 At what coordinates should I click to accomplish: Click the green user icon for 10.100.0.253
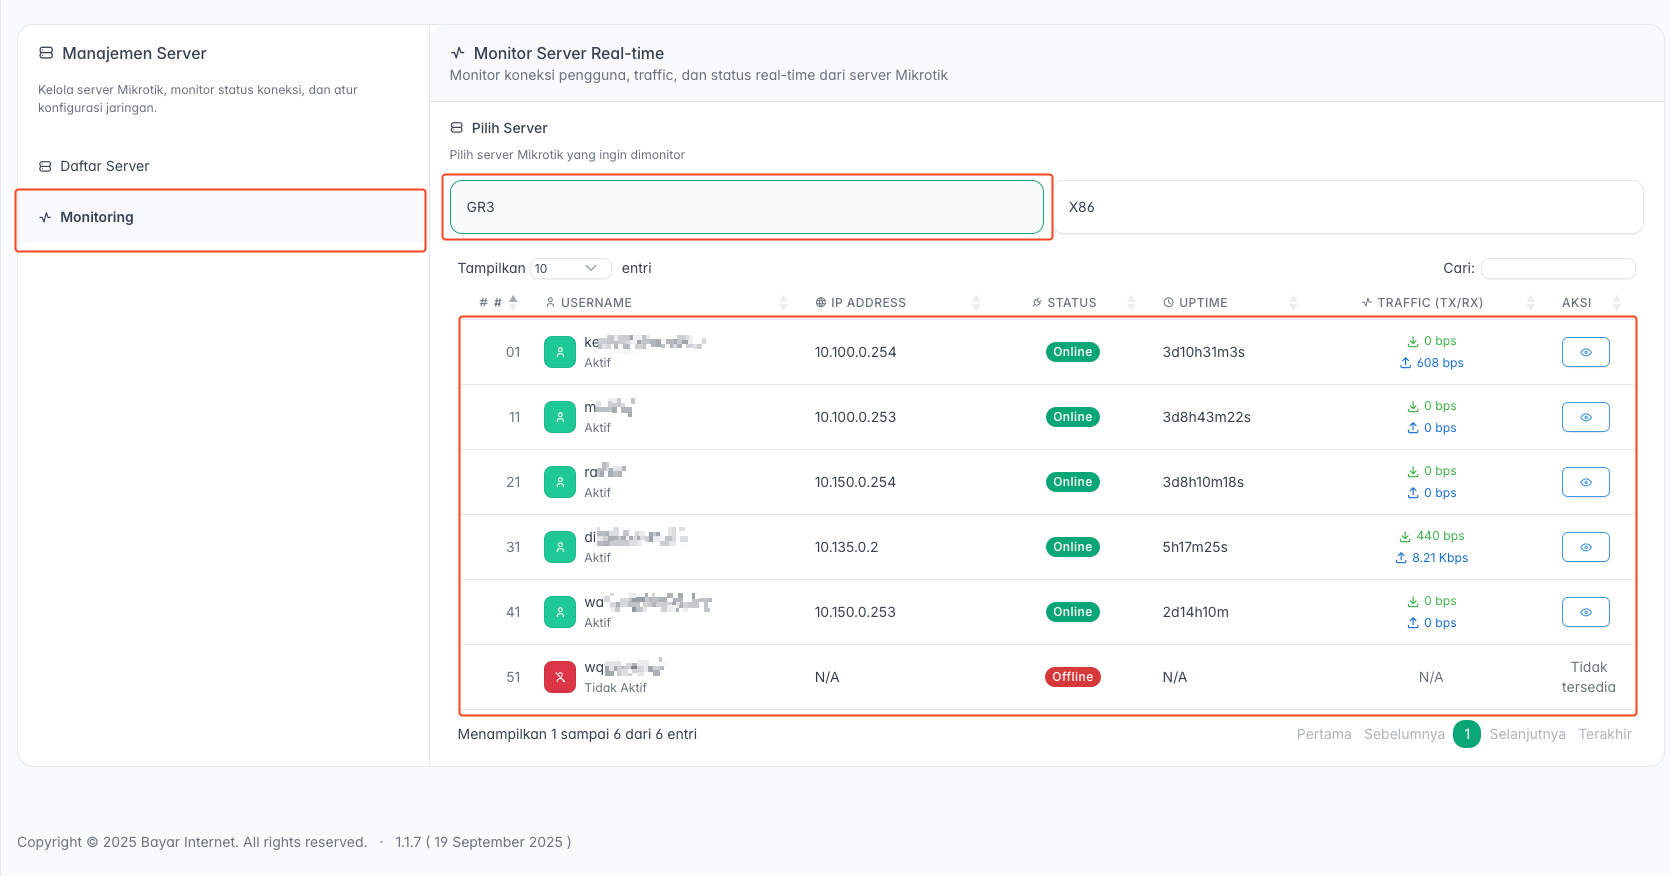[x=560, y=417]
